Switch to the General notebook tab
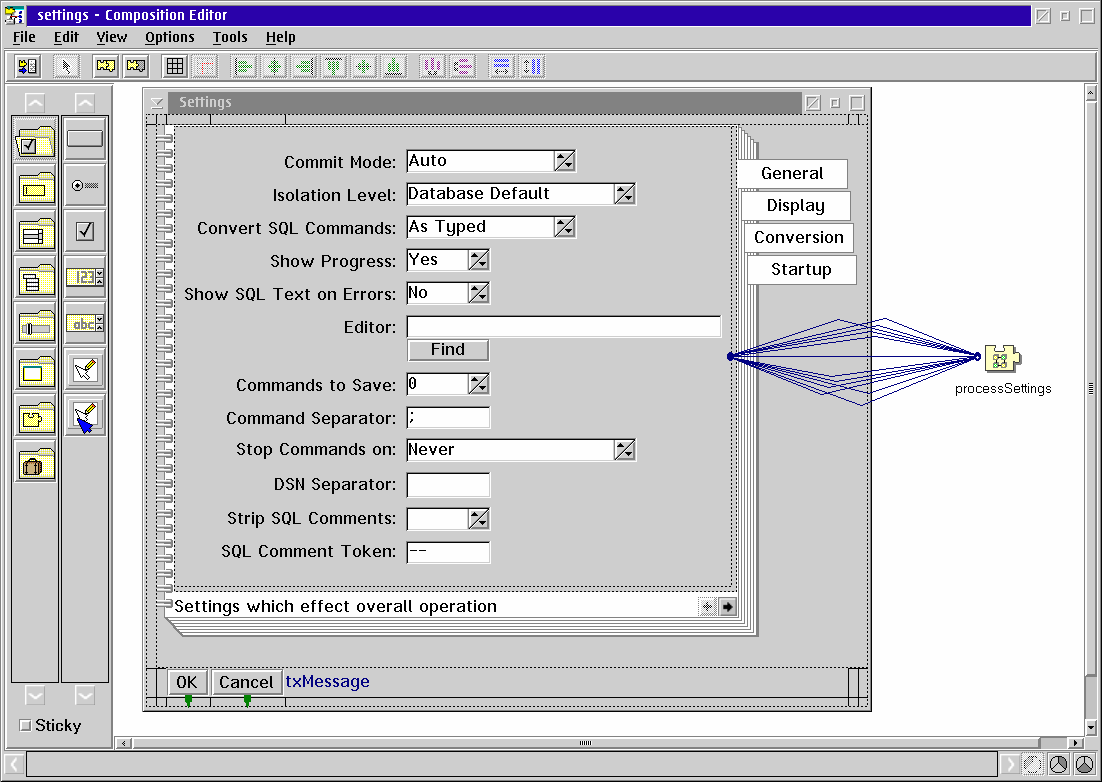This screenshot has width=1102, height=782. tap(792, 174)
